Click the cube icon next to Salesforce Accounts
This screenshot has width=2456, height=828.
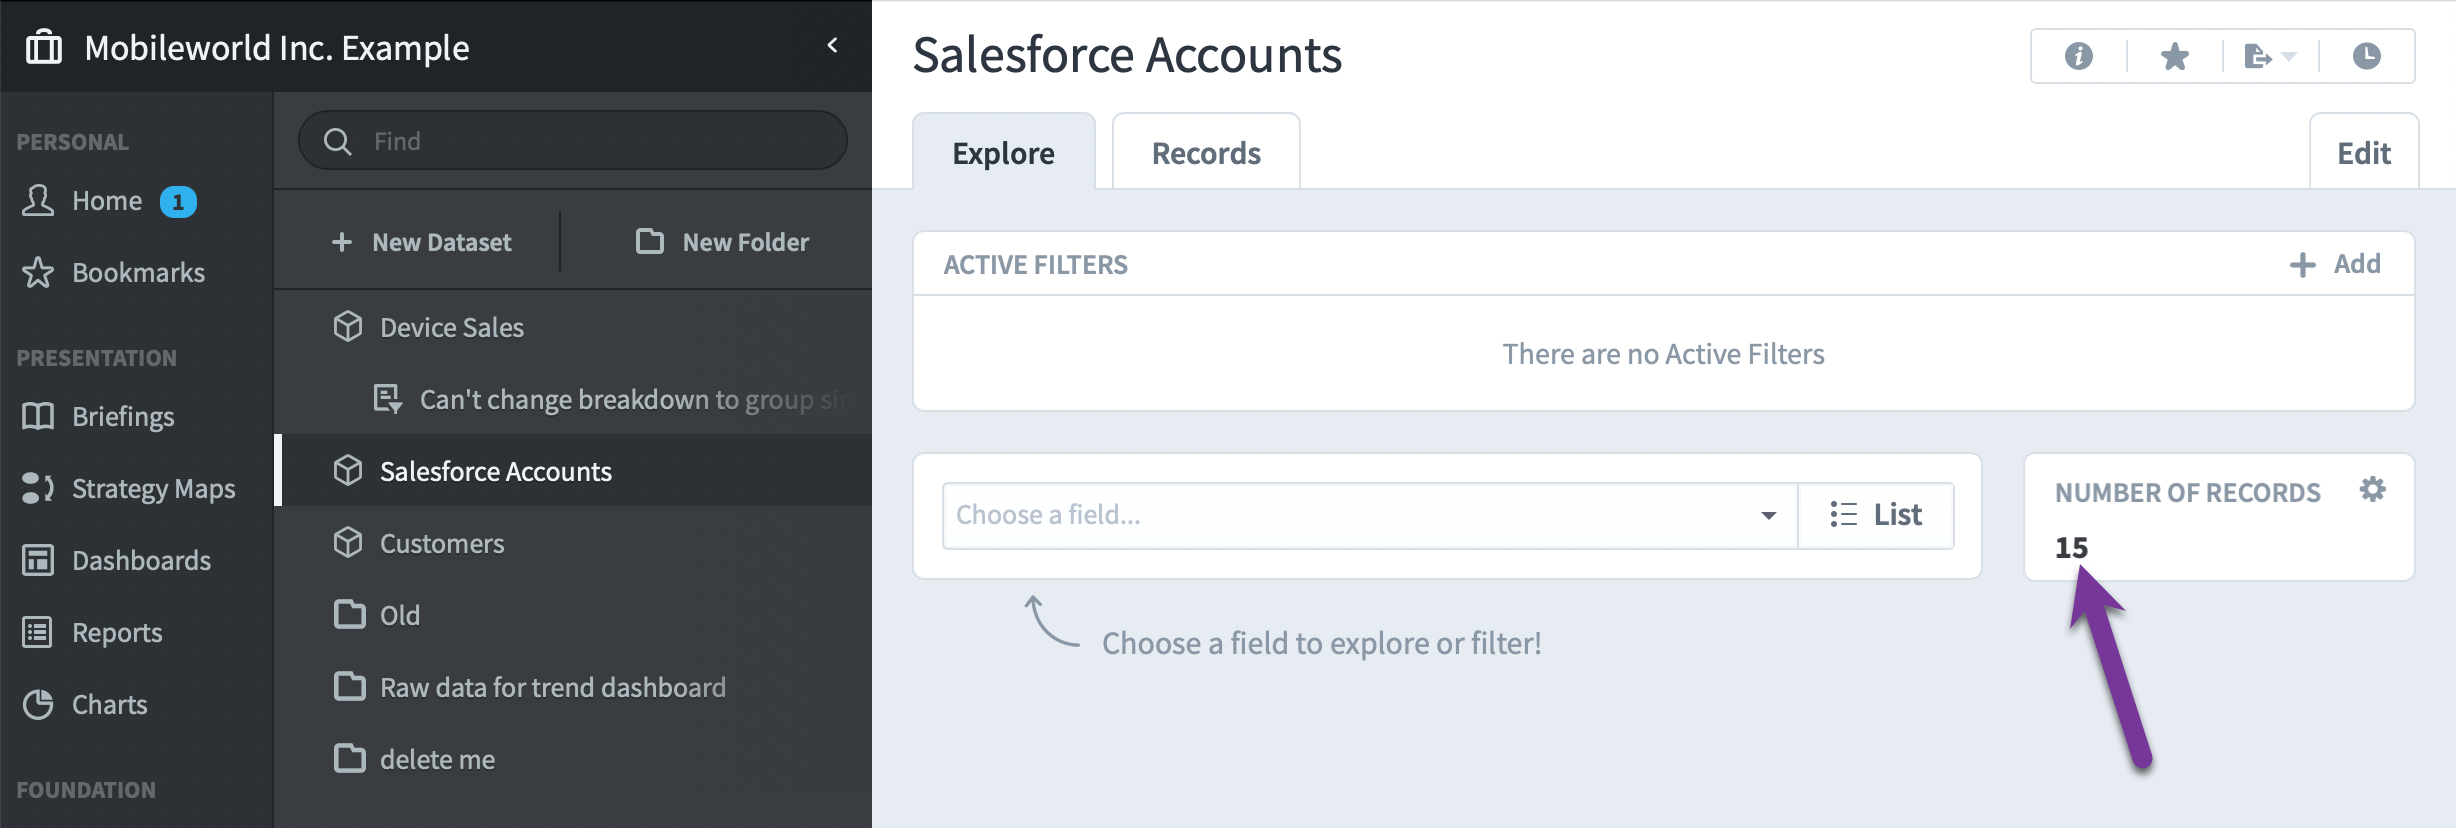coord(348,470)
